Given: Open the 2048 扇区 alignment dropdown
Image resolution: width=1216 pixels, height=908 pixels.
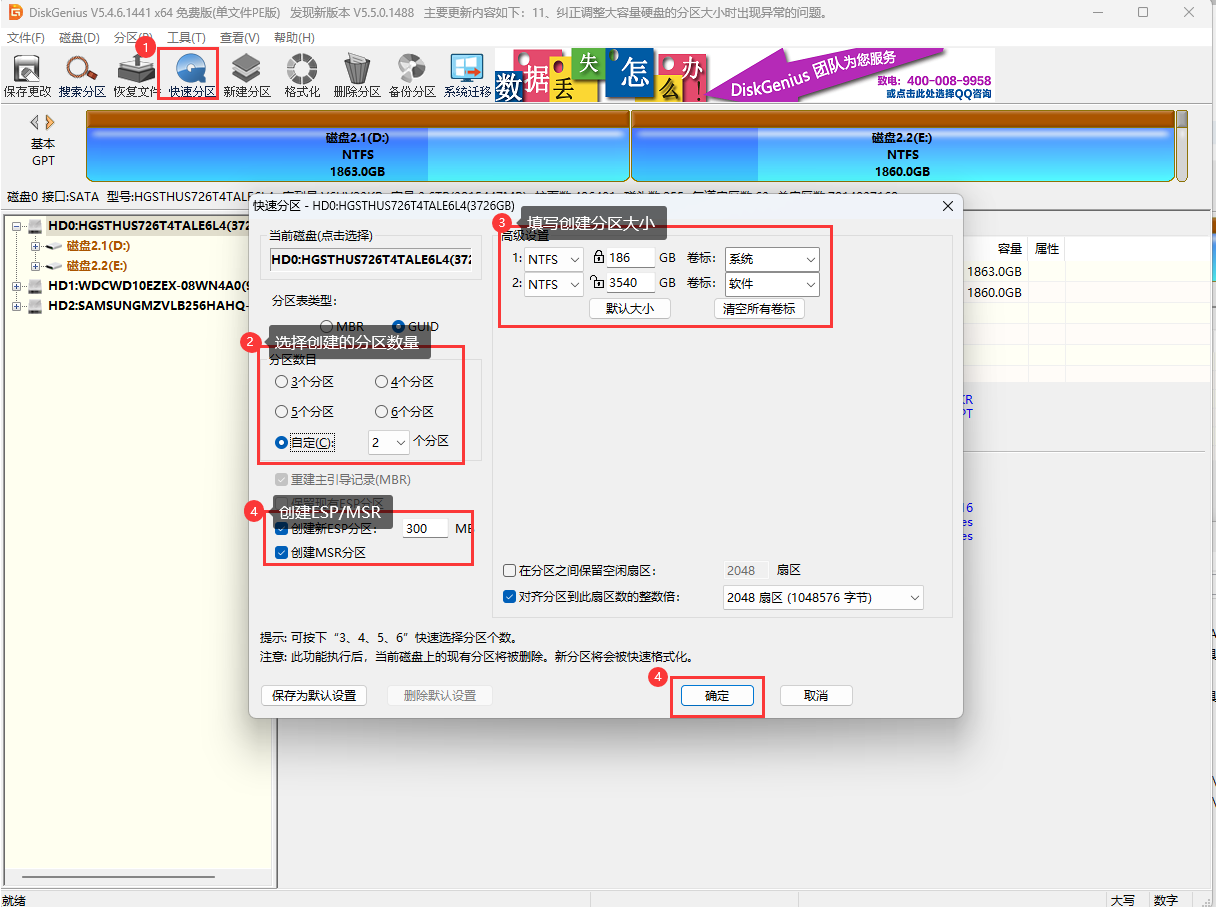Looking at the screenshot, I should click(823, 598).
